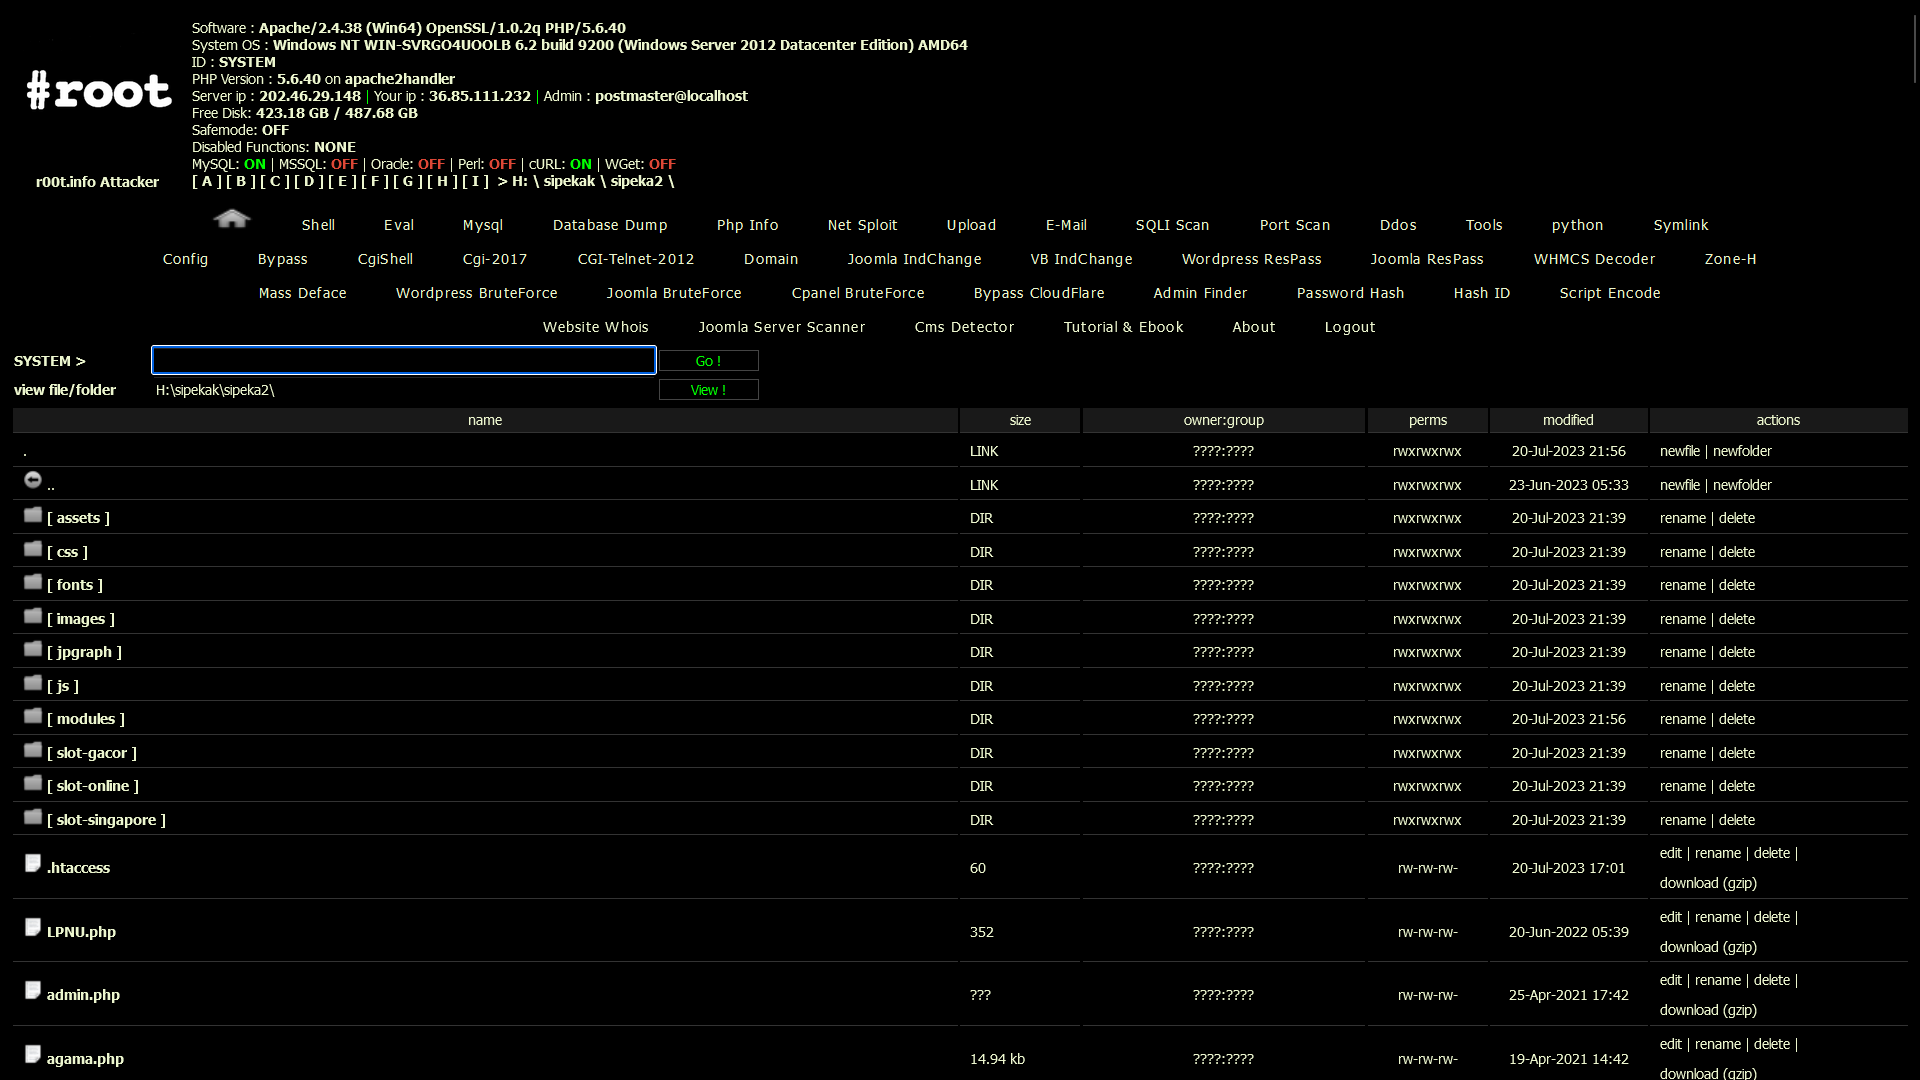Click the admin.php file icon
The width and height of the screenshot is (1920, 1080).
pyautogui.click(x=33, y=990)
